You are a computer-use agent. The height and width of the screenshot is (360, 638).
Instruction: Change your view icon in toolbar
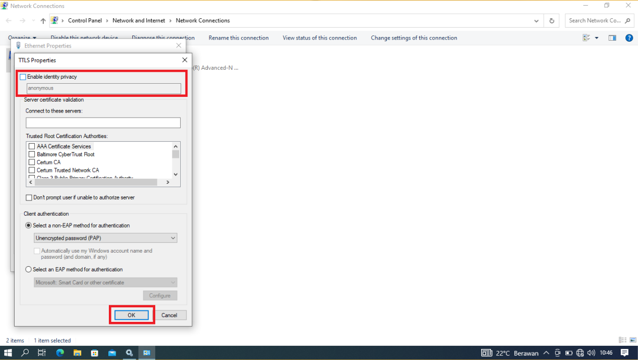click(586, 38)
